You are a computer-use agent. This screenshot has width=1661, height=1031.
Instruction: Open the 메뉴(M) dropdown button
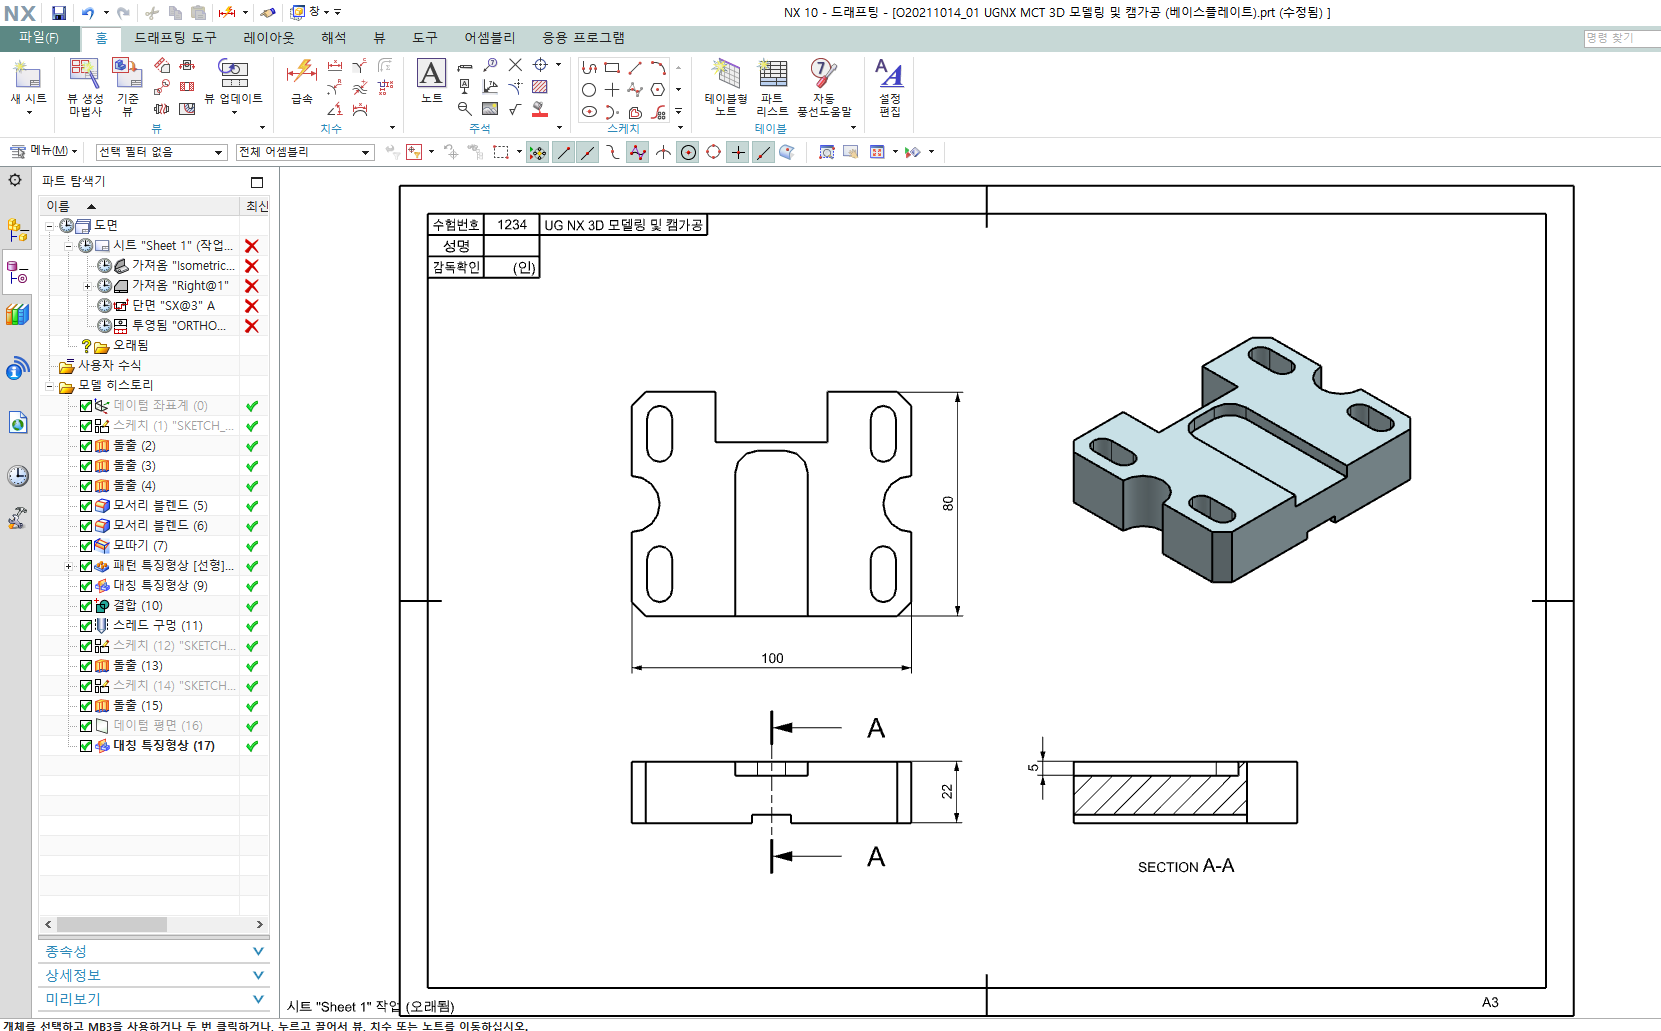point(43,151)
